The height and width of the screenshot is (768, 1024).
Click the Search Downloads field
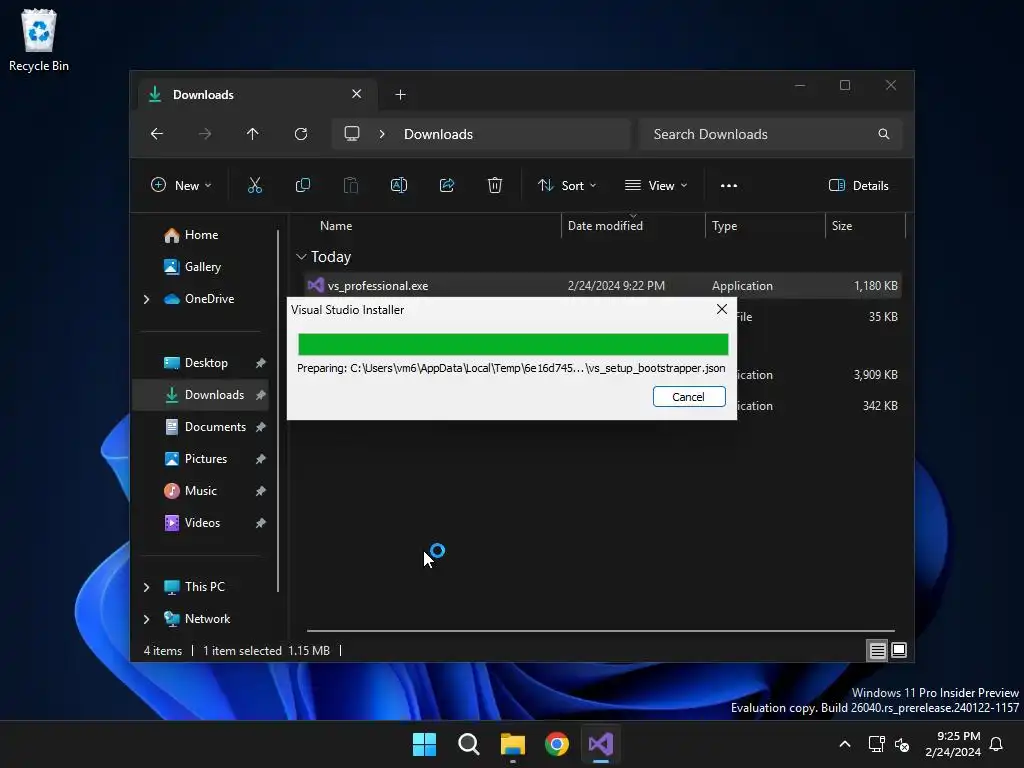(x=771, y=134)
